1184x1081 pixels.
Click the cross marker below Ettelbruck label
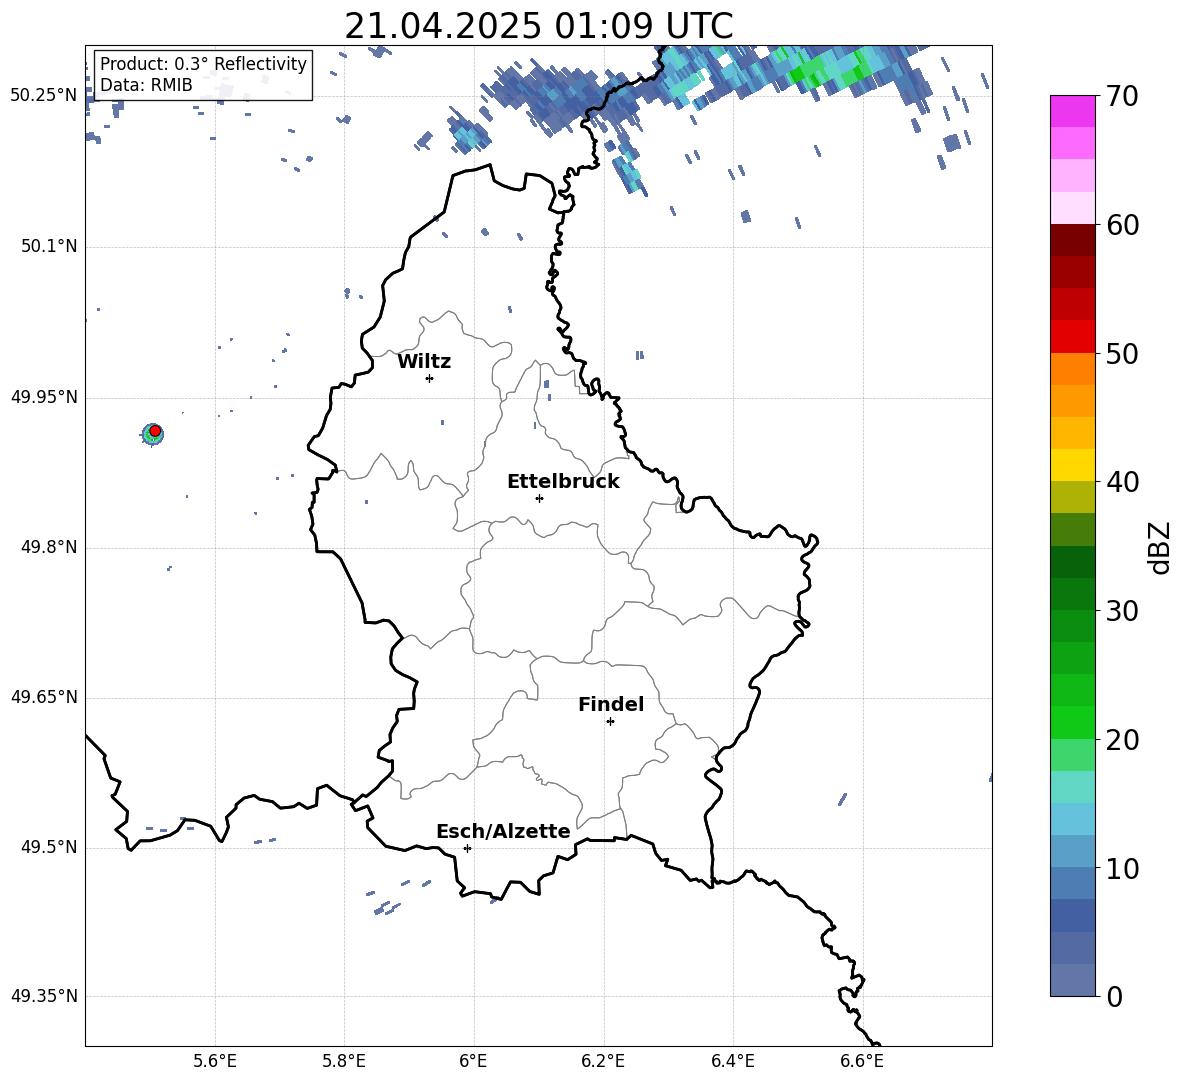[539, 498]
